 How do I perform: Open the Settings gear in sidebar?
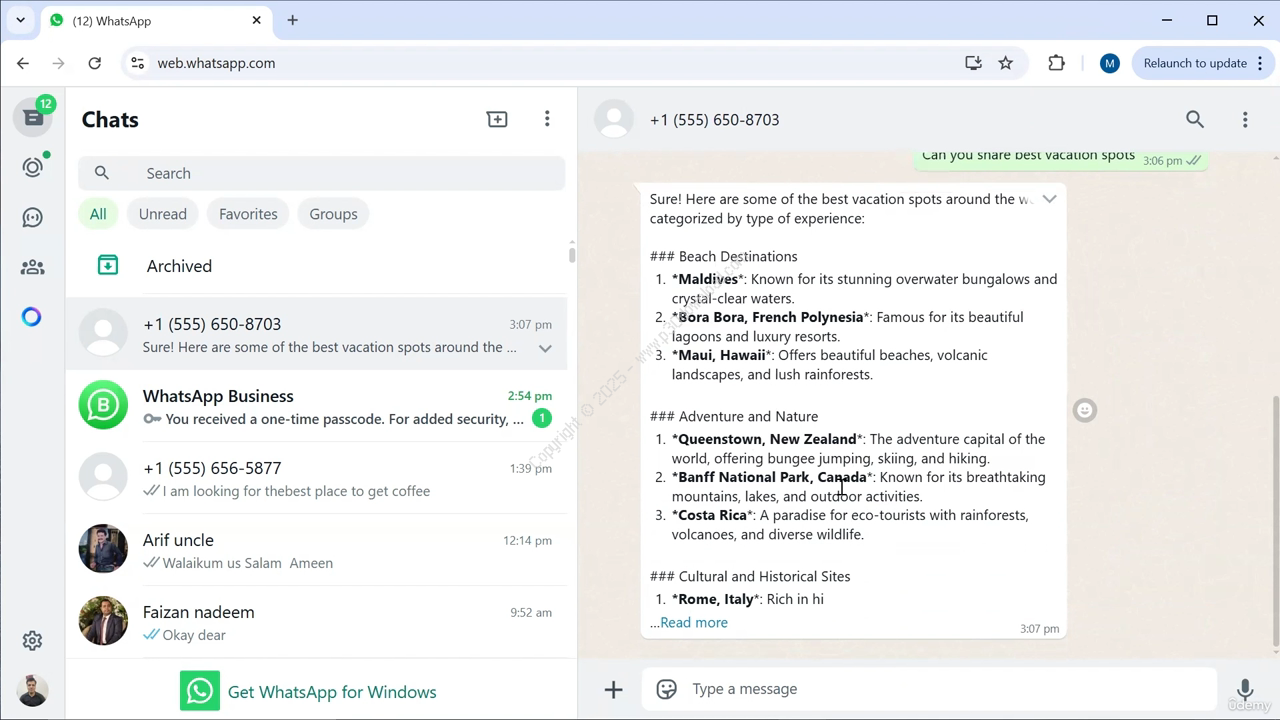point(33,640)
